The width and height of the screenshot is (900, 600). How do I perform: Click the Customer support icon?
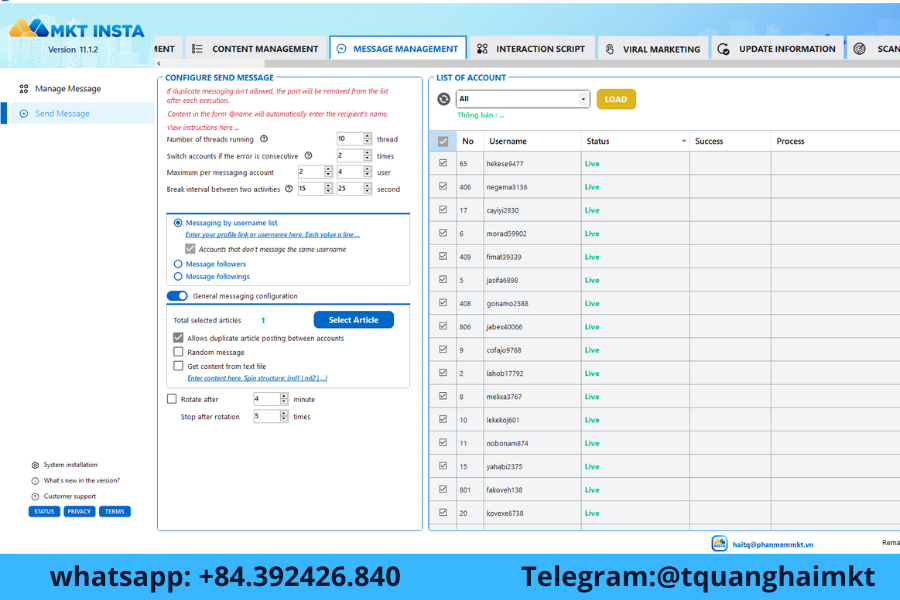coord(35,496)
